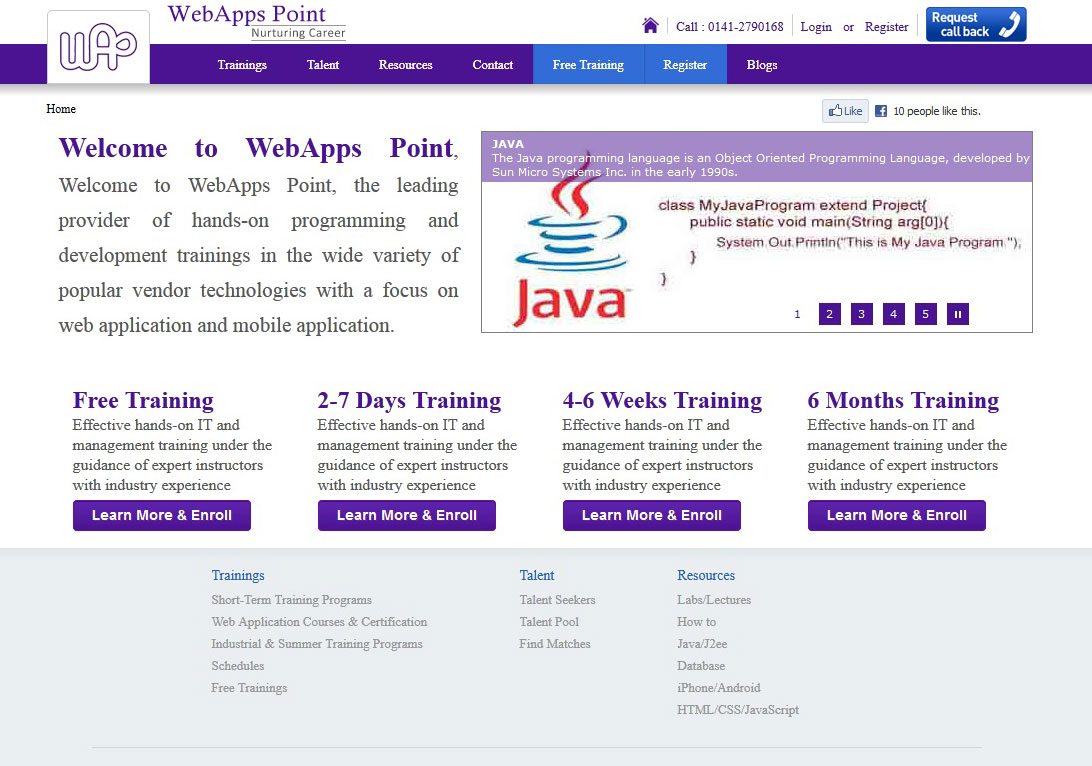Jump to slide 5 in the banner
Screen dimensions: 1092x766
click(x=926, y=314)
